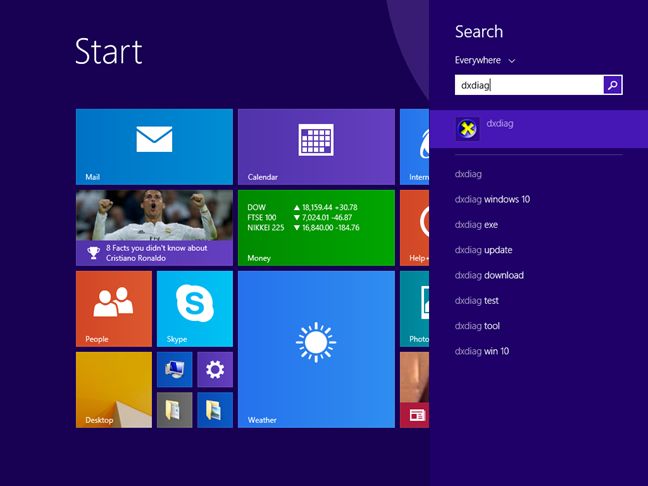Open the Cristiano Ronaldo news tile
The width and height of the screenshot is (648, 486).
click(154, 227)
